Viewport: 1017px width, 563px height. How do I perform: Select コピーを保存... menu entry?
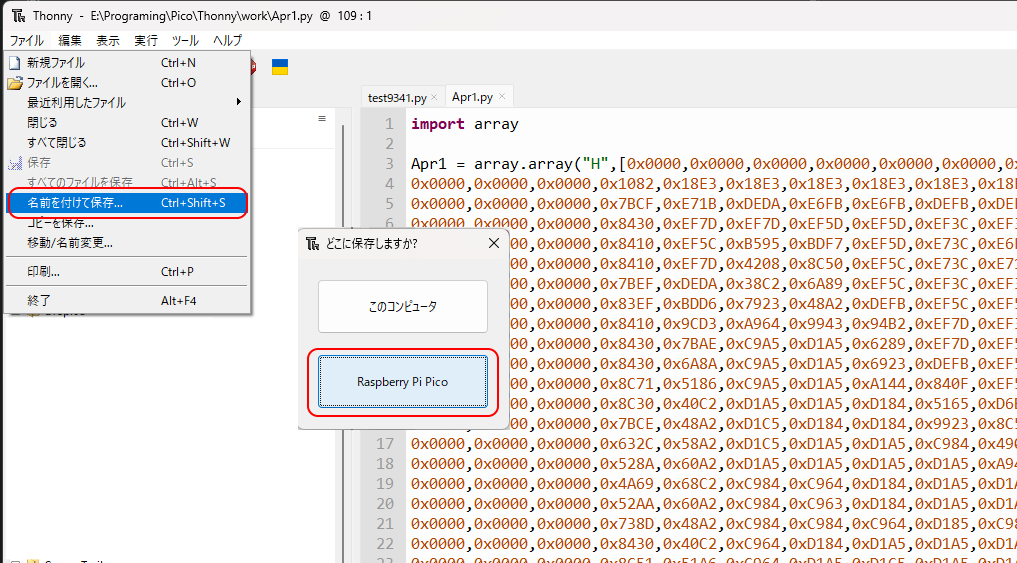coord(126,223)
